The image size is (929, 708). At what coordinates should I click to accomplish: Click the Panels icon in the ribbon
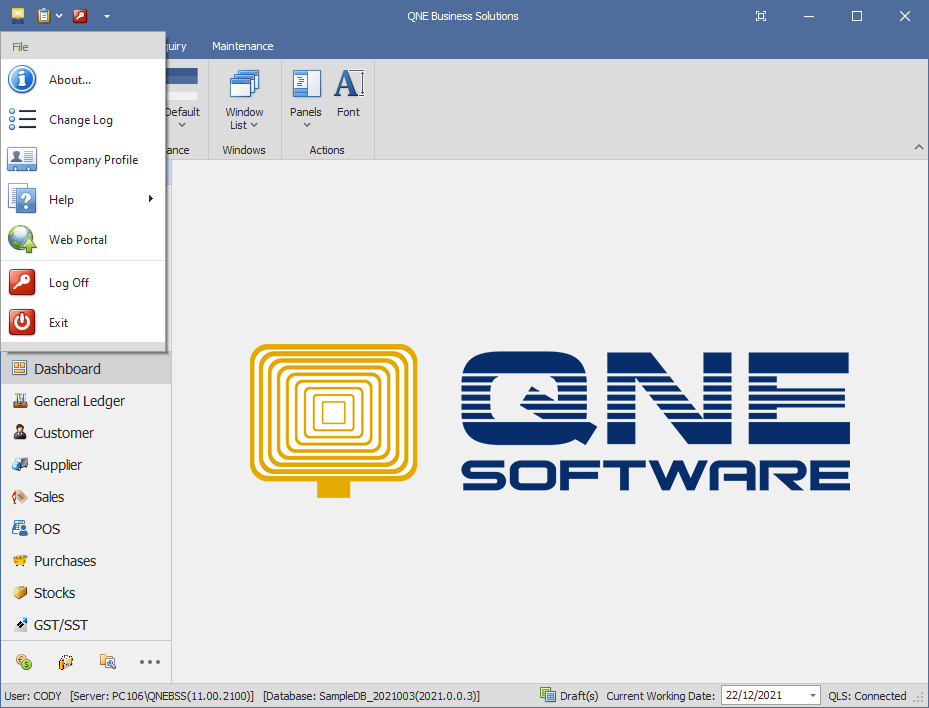306,84
